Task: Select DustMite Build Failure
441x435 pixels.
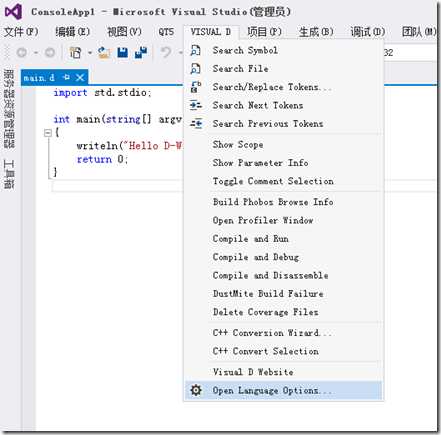Action: pos(283,294)
